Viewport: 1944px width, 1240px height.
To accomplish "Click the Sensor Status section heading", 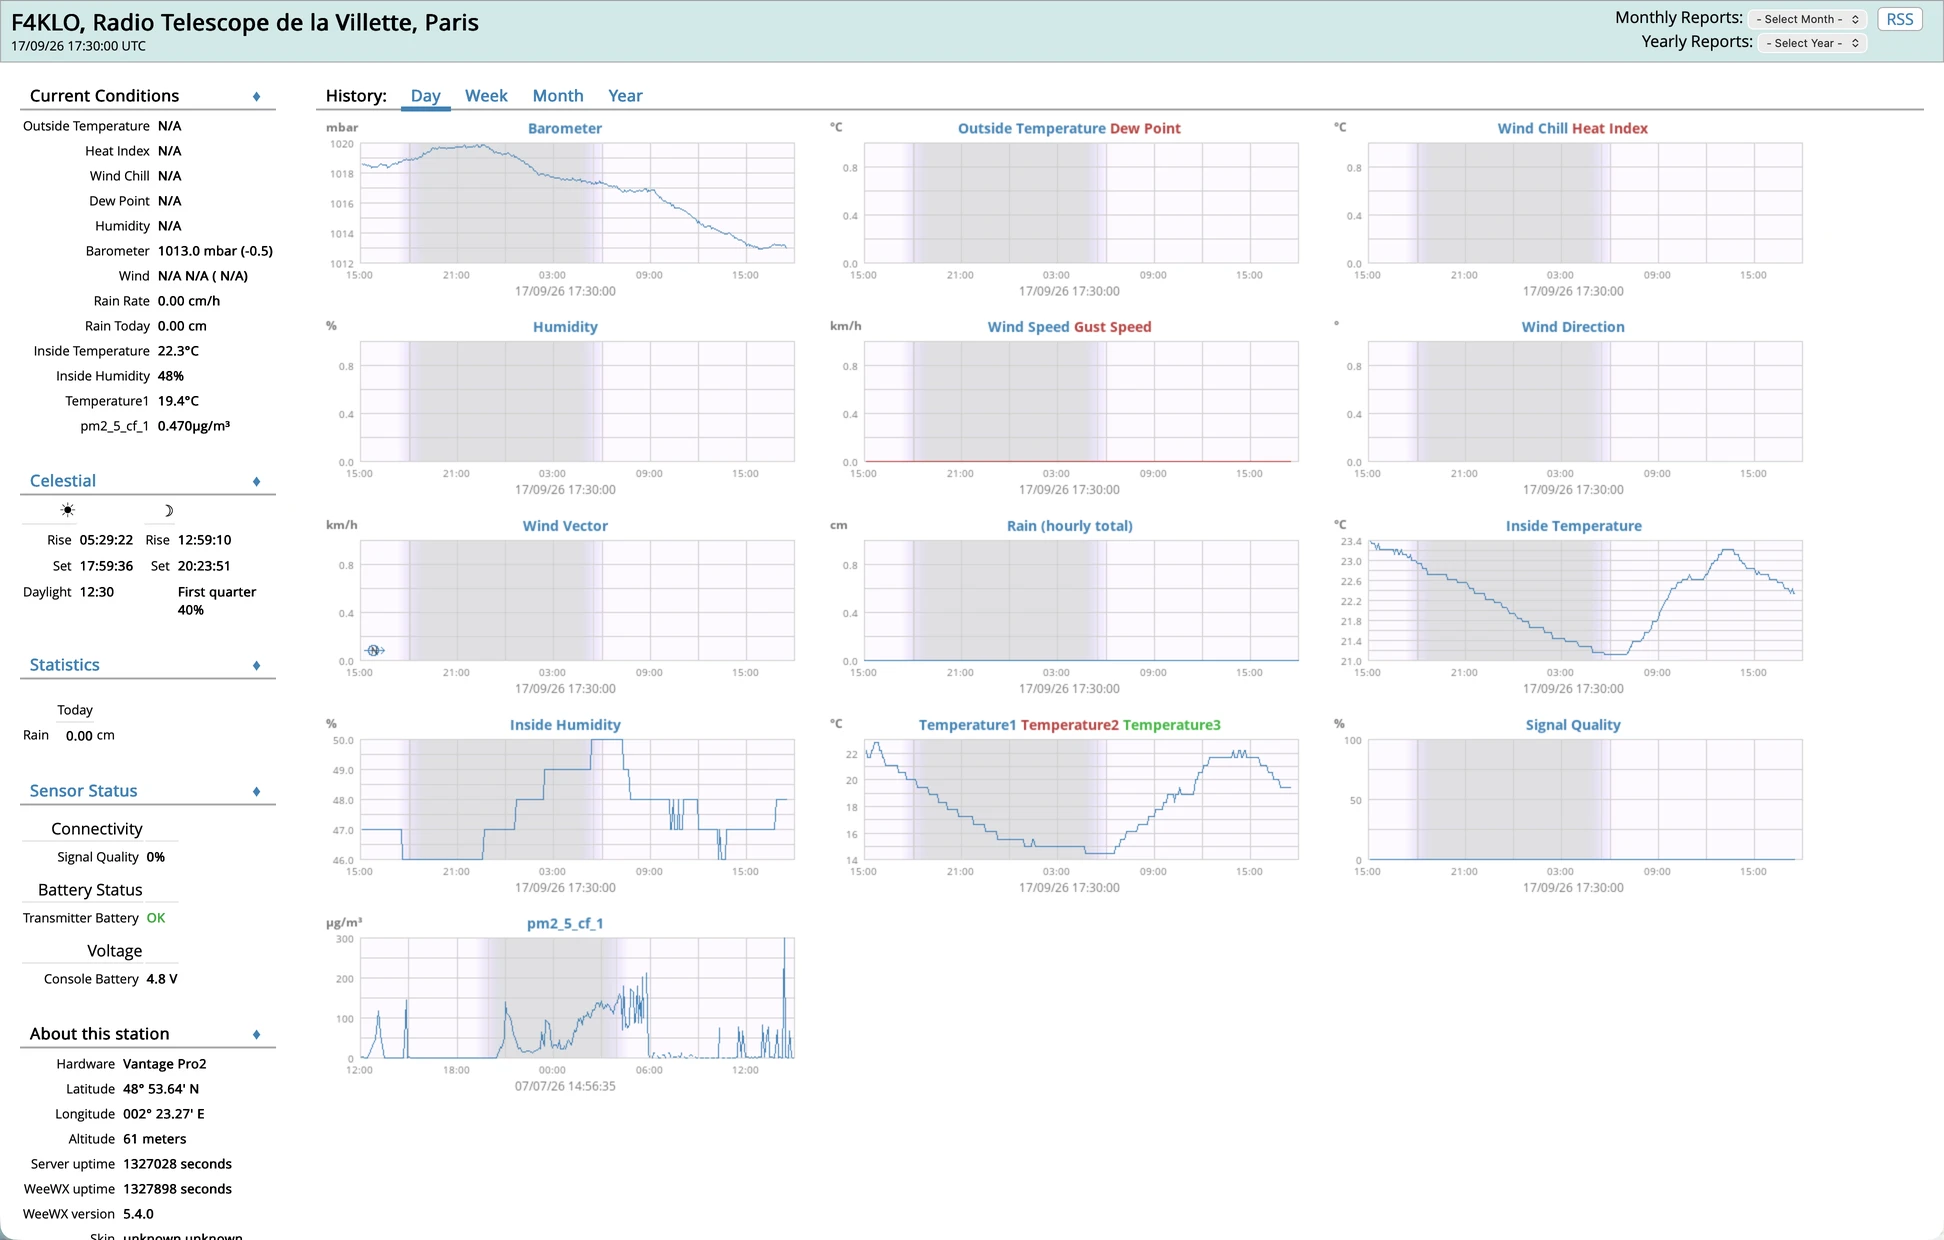I will coord(84,791).
